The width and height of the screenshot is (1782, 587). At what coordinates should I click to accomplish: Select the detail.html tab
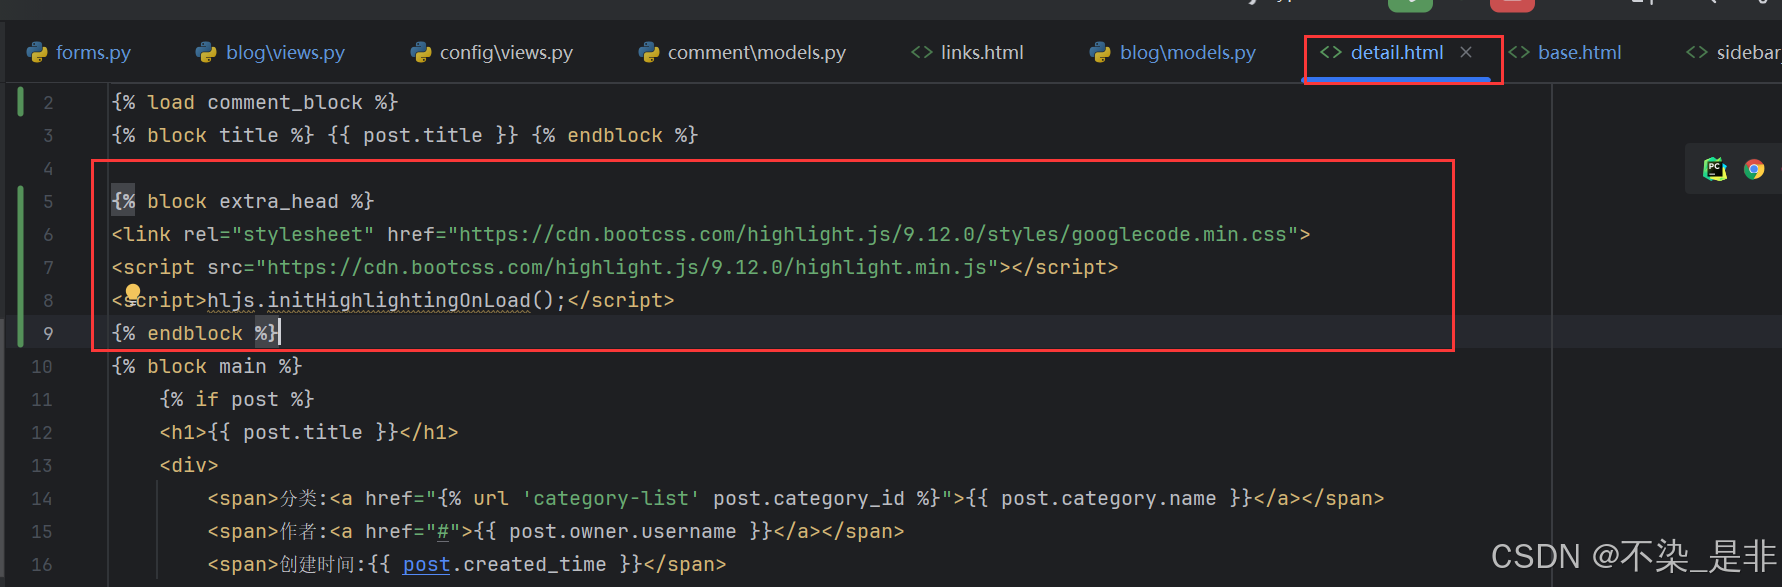tap(1397, 53)
